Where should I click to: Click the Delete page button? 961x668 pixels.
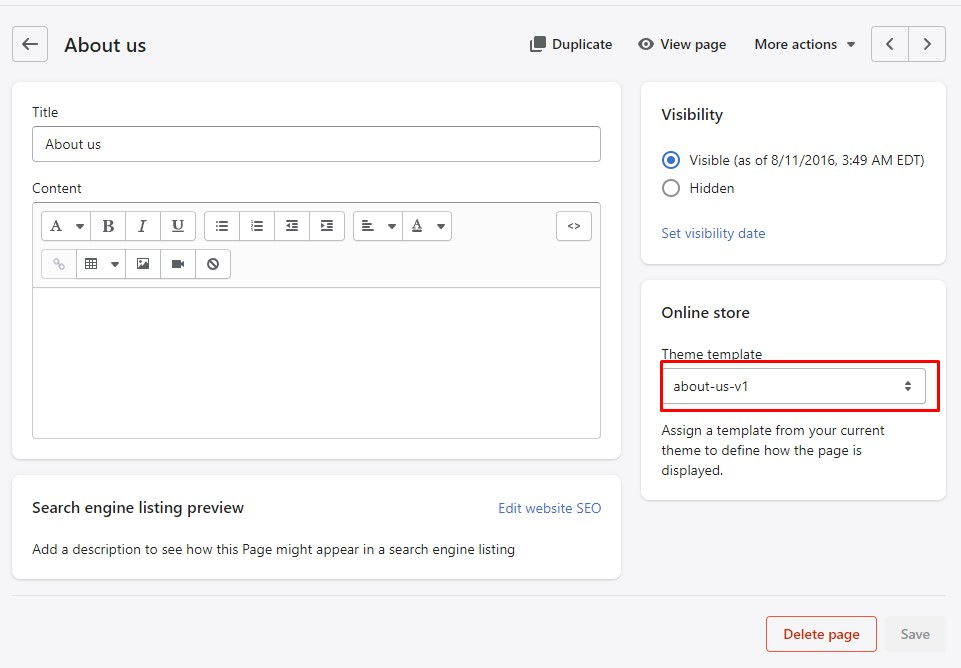coord(821,634)
